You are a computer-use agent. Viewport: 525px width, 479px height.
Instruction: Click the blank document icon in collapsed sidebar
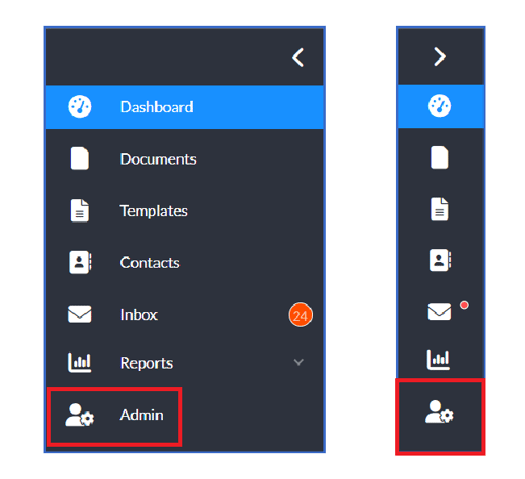click(440, 157)
